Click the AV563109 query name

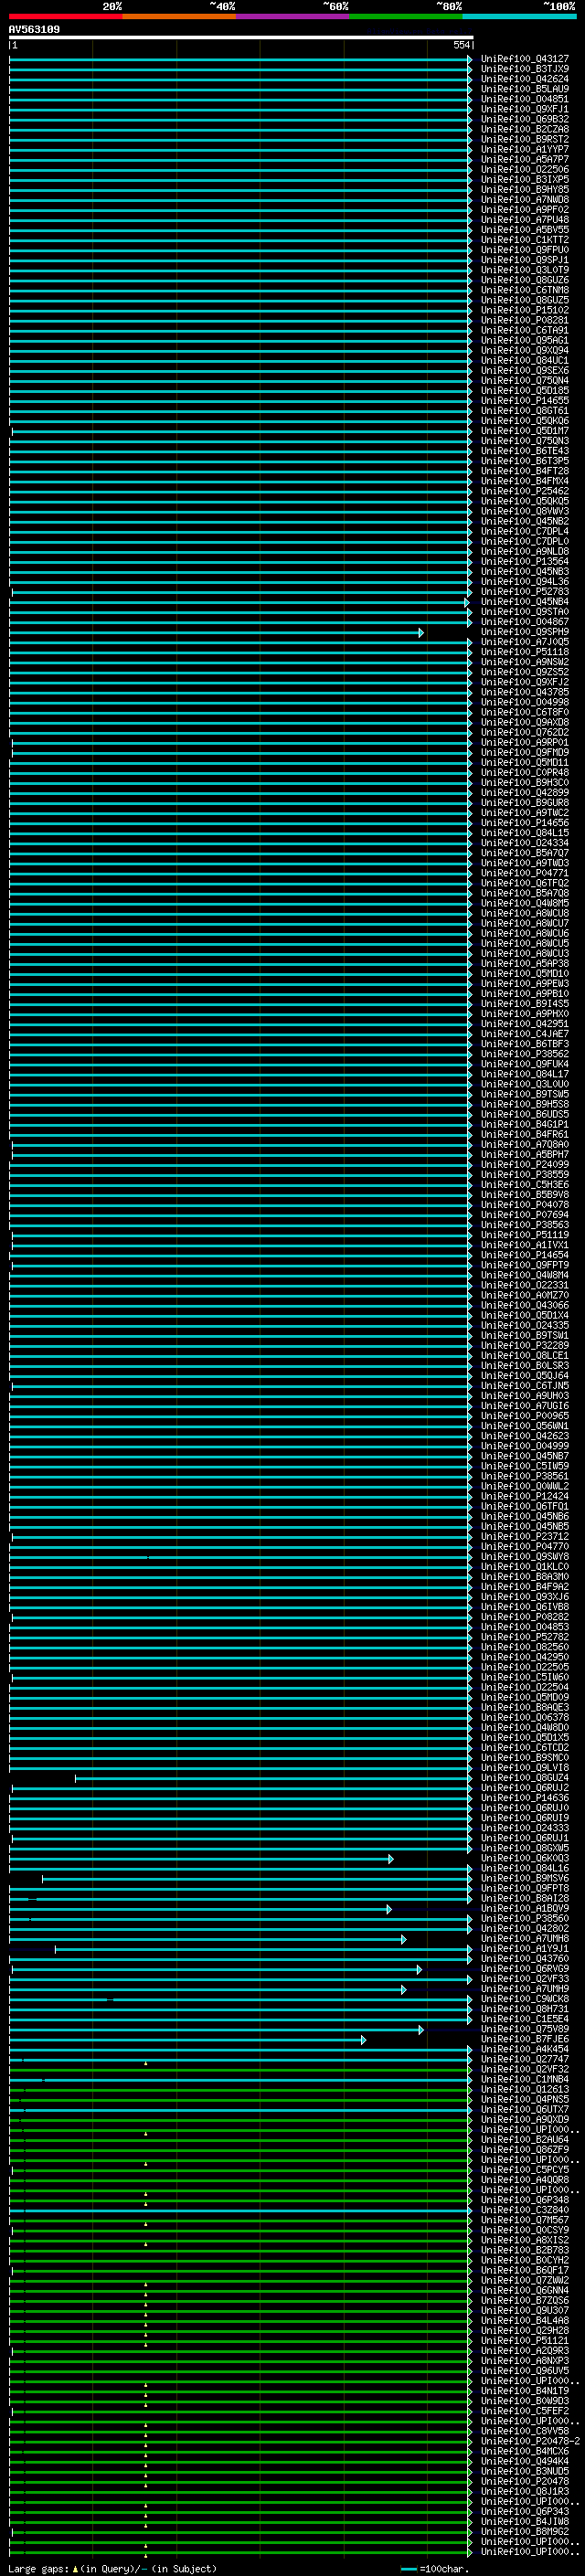(34, 30)
